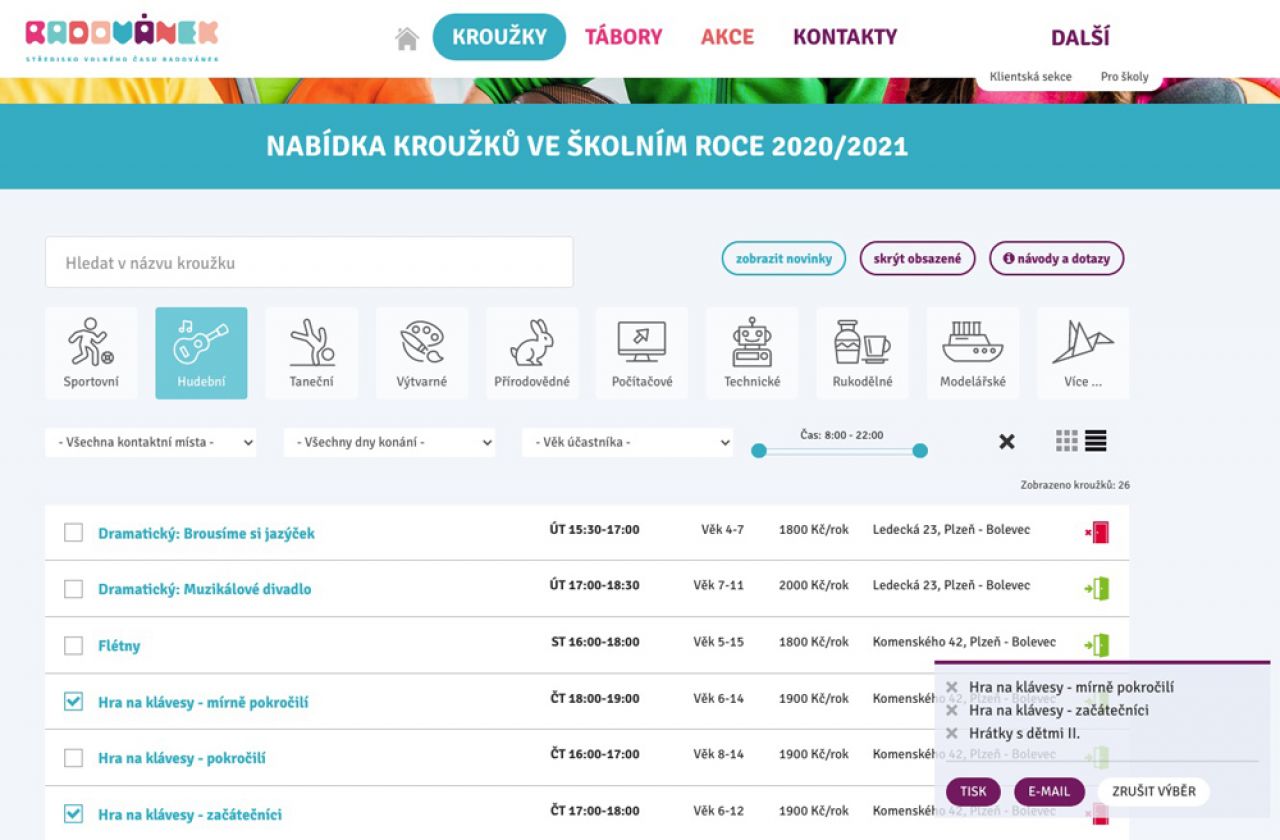Uncheck Hra na klávesy - mírně pokročilí
1280x840 pixels.
pos(73,702)
